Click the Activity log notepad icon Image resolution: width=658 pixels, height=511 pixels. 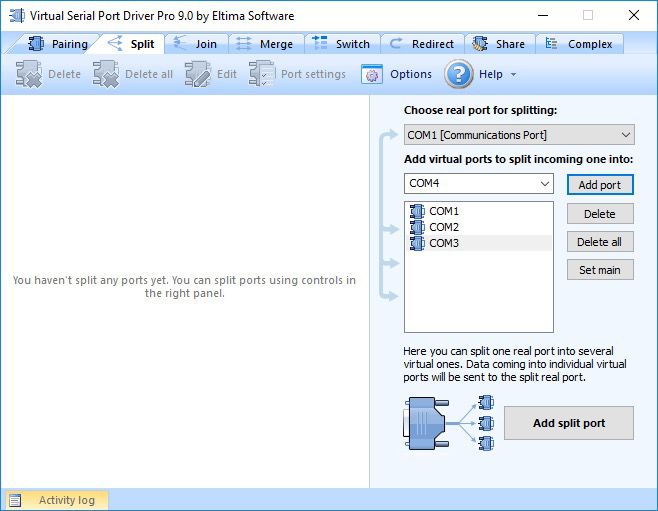point(15,500)
